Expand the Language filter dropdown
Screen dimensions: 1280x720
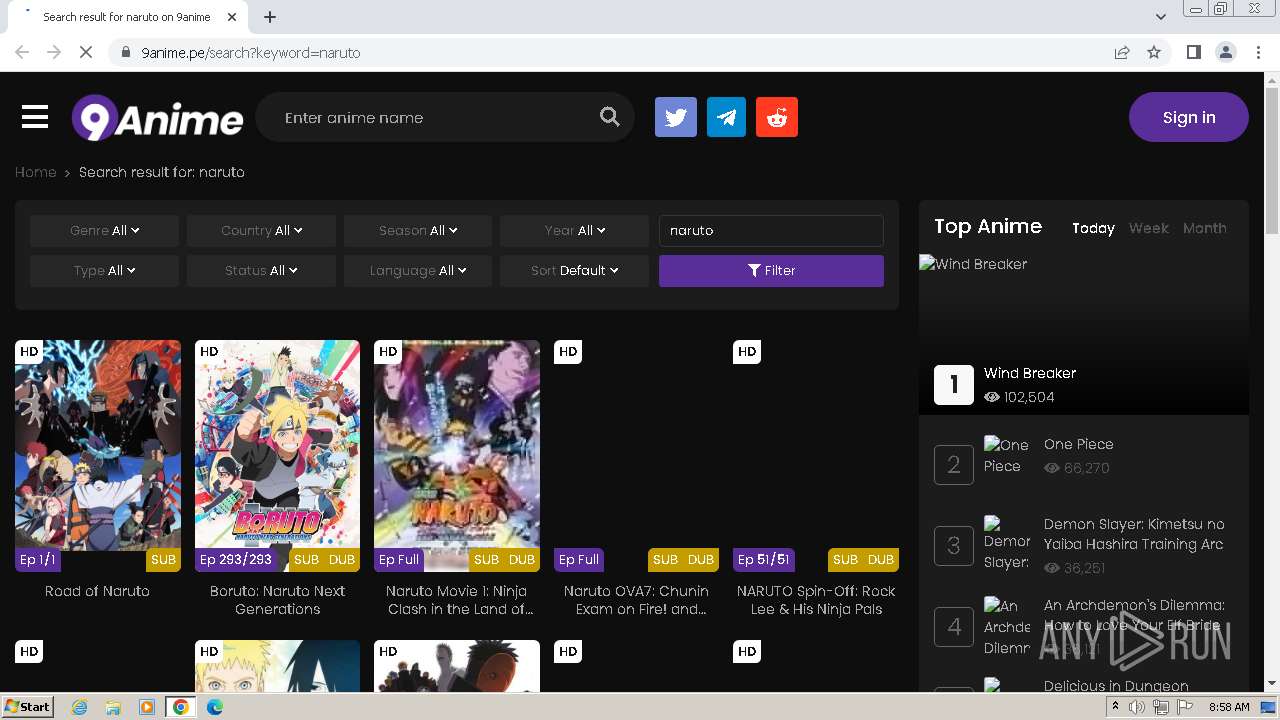pos(418,270)
